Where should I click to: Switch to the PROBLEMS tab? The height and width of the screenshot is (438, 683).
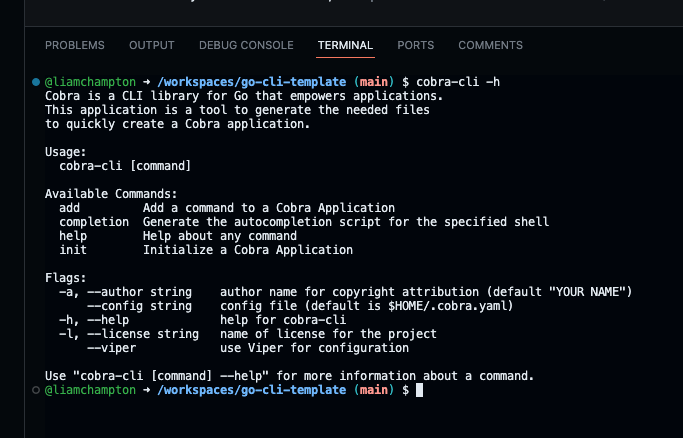coord(74,45)
